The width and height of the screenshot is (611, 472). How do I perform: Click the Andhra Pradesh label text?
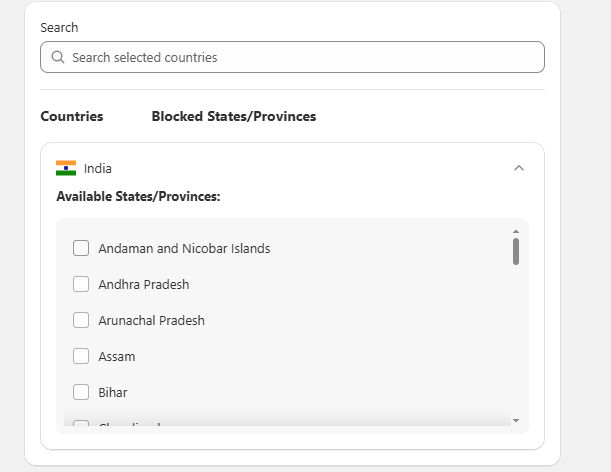[x=144, y=285]
